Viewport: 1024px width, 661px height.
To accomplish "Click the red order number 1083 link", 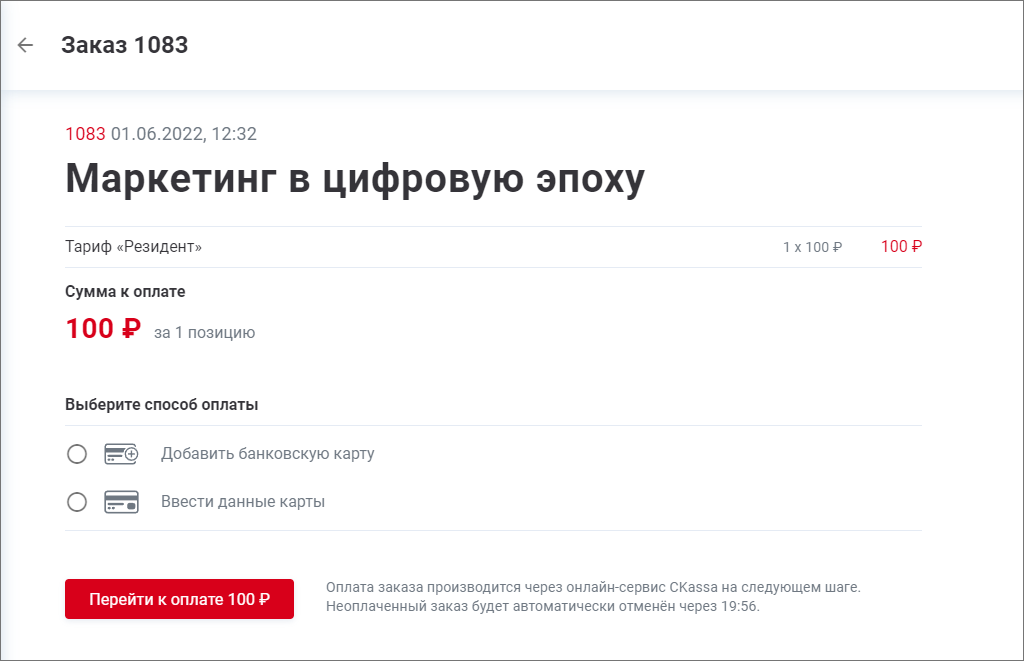I will pyautogui.click(x=85, y=134).
